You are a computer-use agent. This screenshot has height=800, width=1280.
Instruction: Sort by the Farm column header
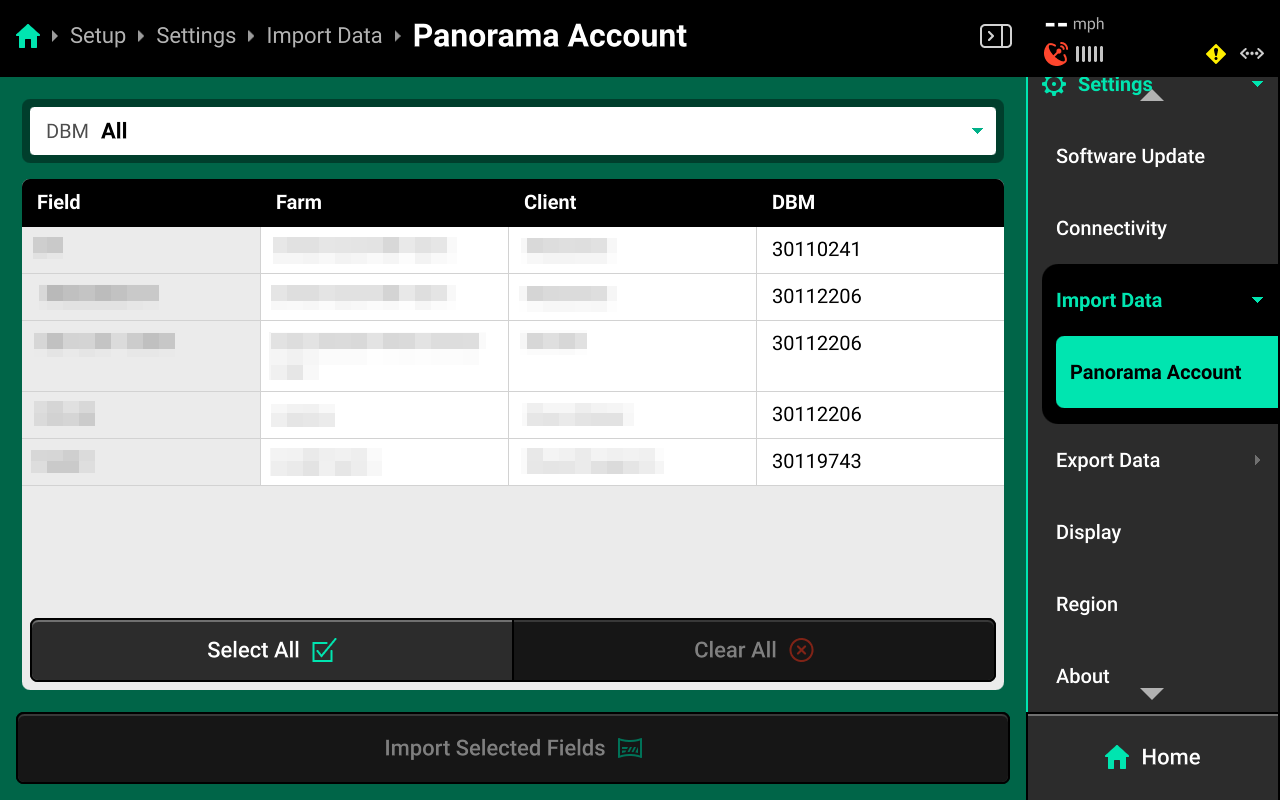pyautogui.click(x=299, y=202)
